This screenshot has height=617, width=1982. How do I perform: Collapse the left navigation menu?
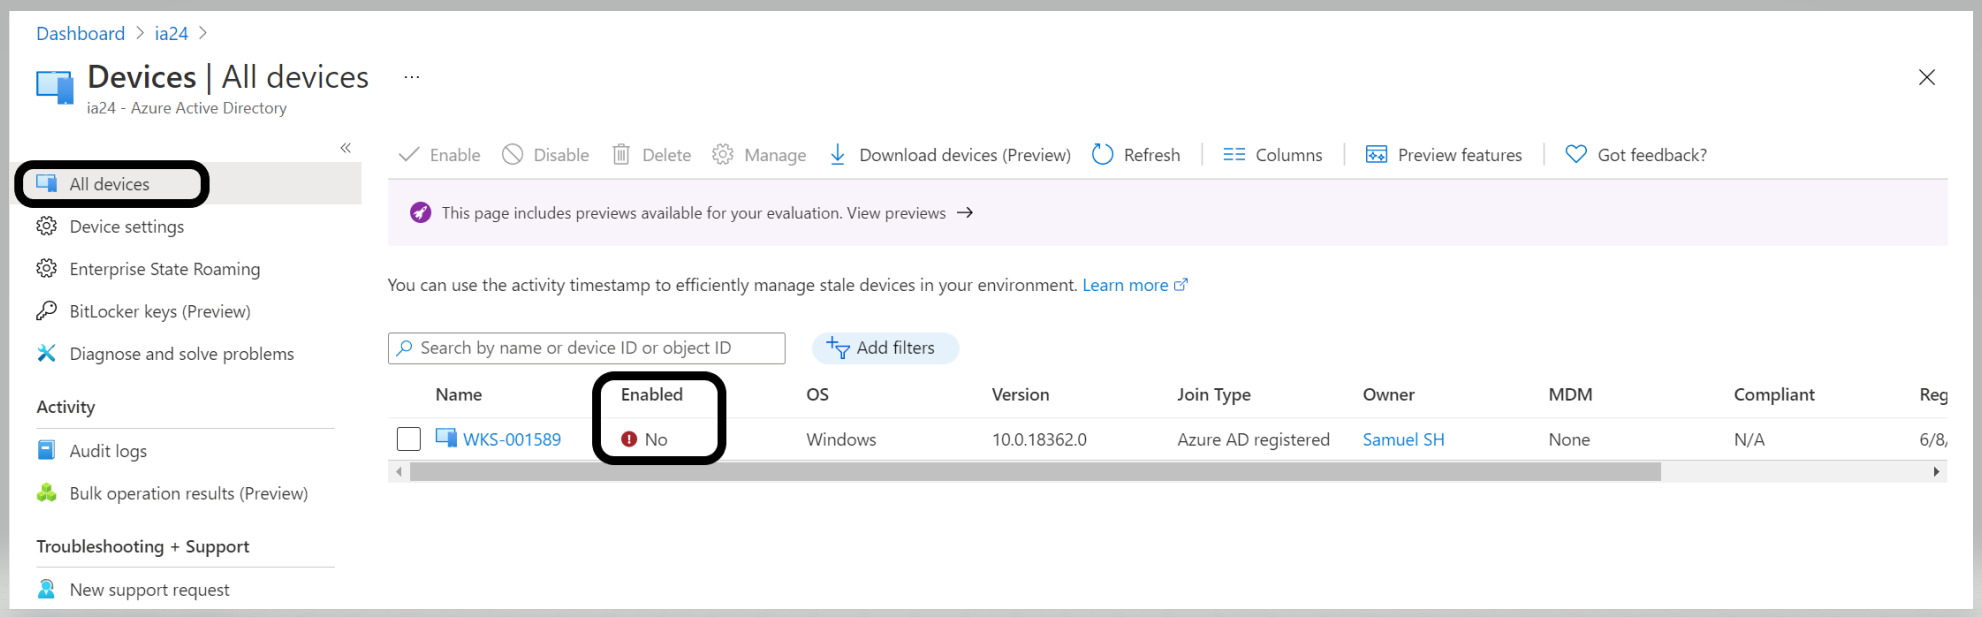click(346, 148)
